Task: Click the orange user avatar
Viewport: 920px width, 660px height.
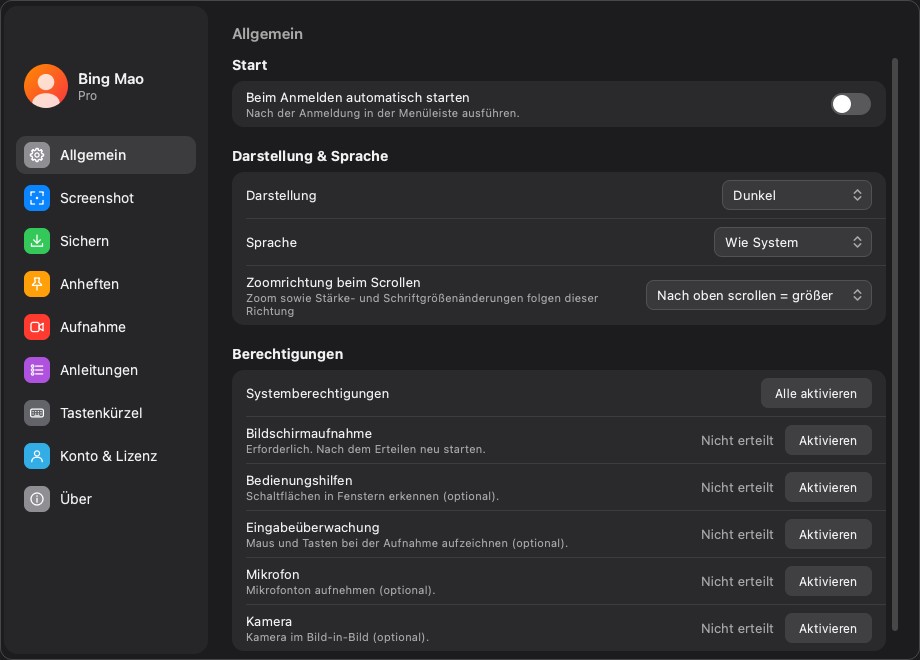Action: tap(46, 86)
